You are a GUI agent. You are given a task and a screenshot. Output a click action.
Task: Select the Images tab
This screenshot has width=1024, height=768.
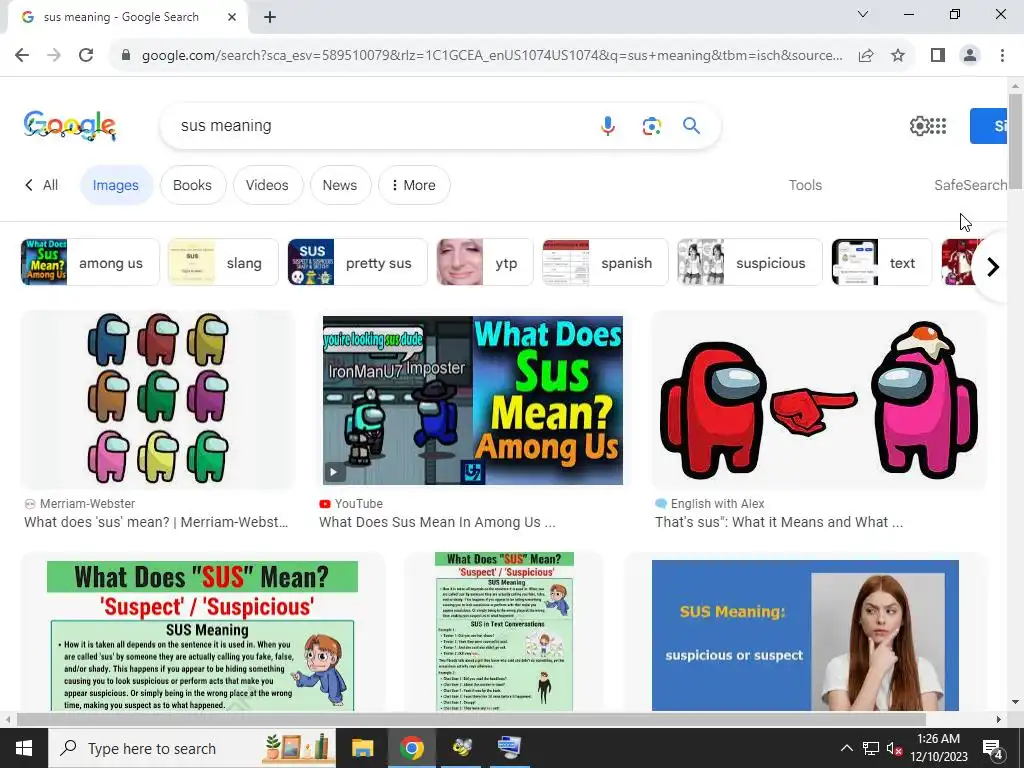pos(116,185)
